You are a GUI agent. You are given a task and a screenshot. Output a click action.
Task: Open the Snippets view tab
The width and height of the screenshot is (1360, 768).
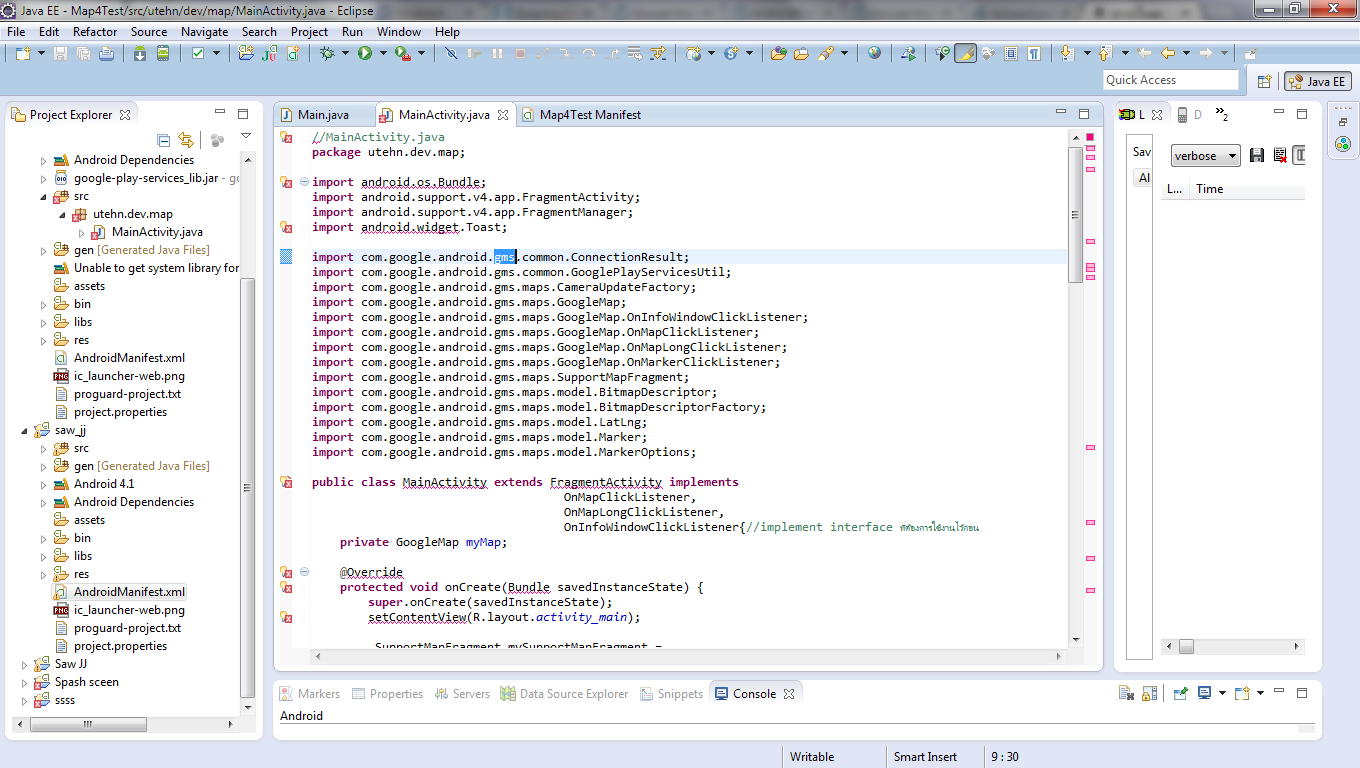click(x=670, y=693)
